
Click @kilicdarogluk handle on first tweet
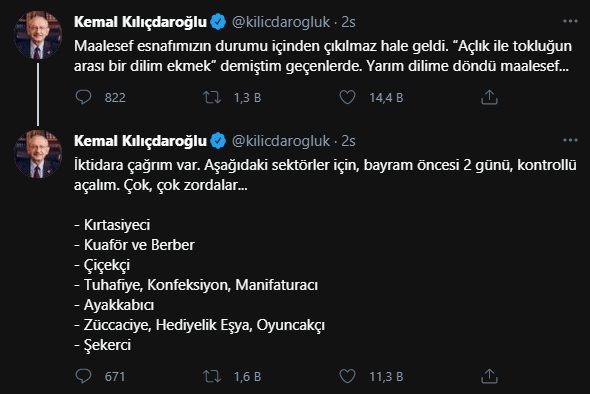(x=281, y=22)
